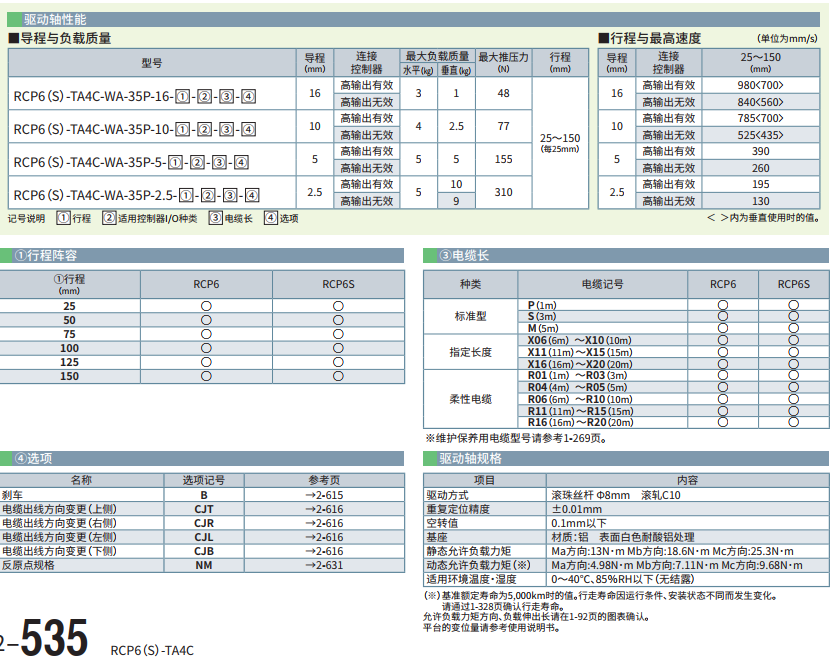Select the '滚珠丝杆 Φ8mm 滚轧C10' value

(616, 495)
